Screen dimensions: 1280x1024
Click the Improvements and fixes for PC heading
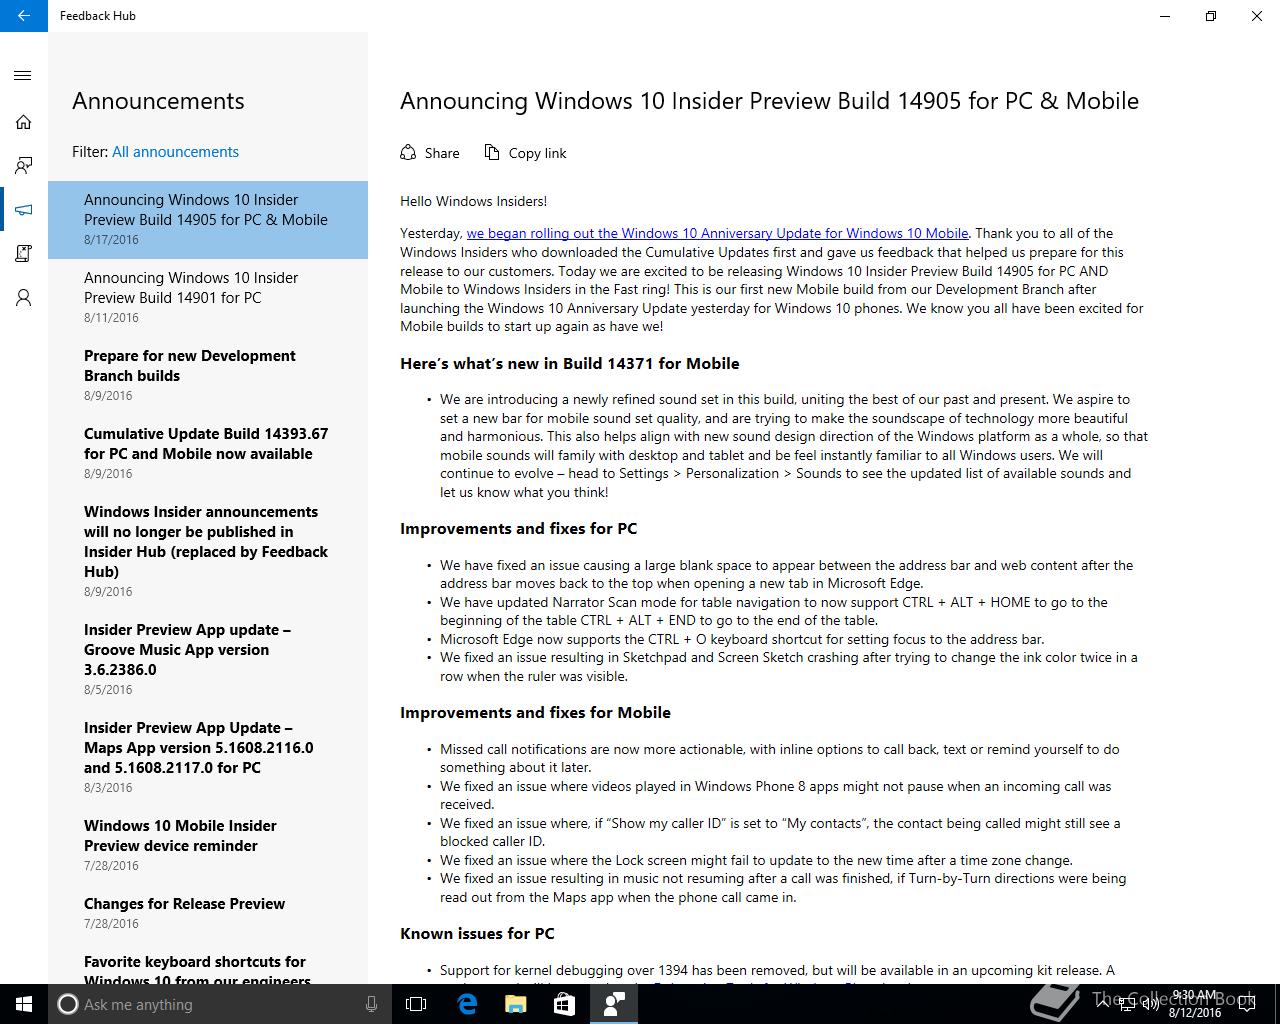(518, 529)
